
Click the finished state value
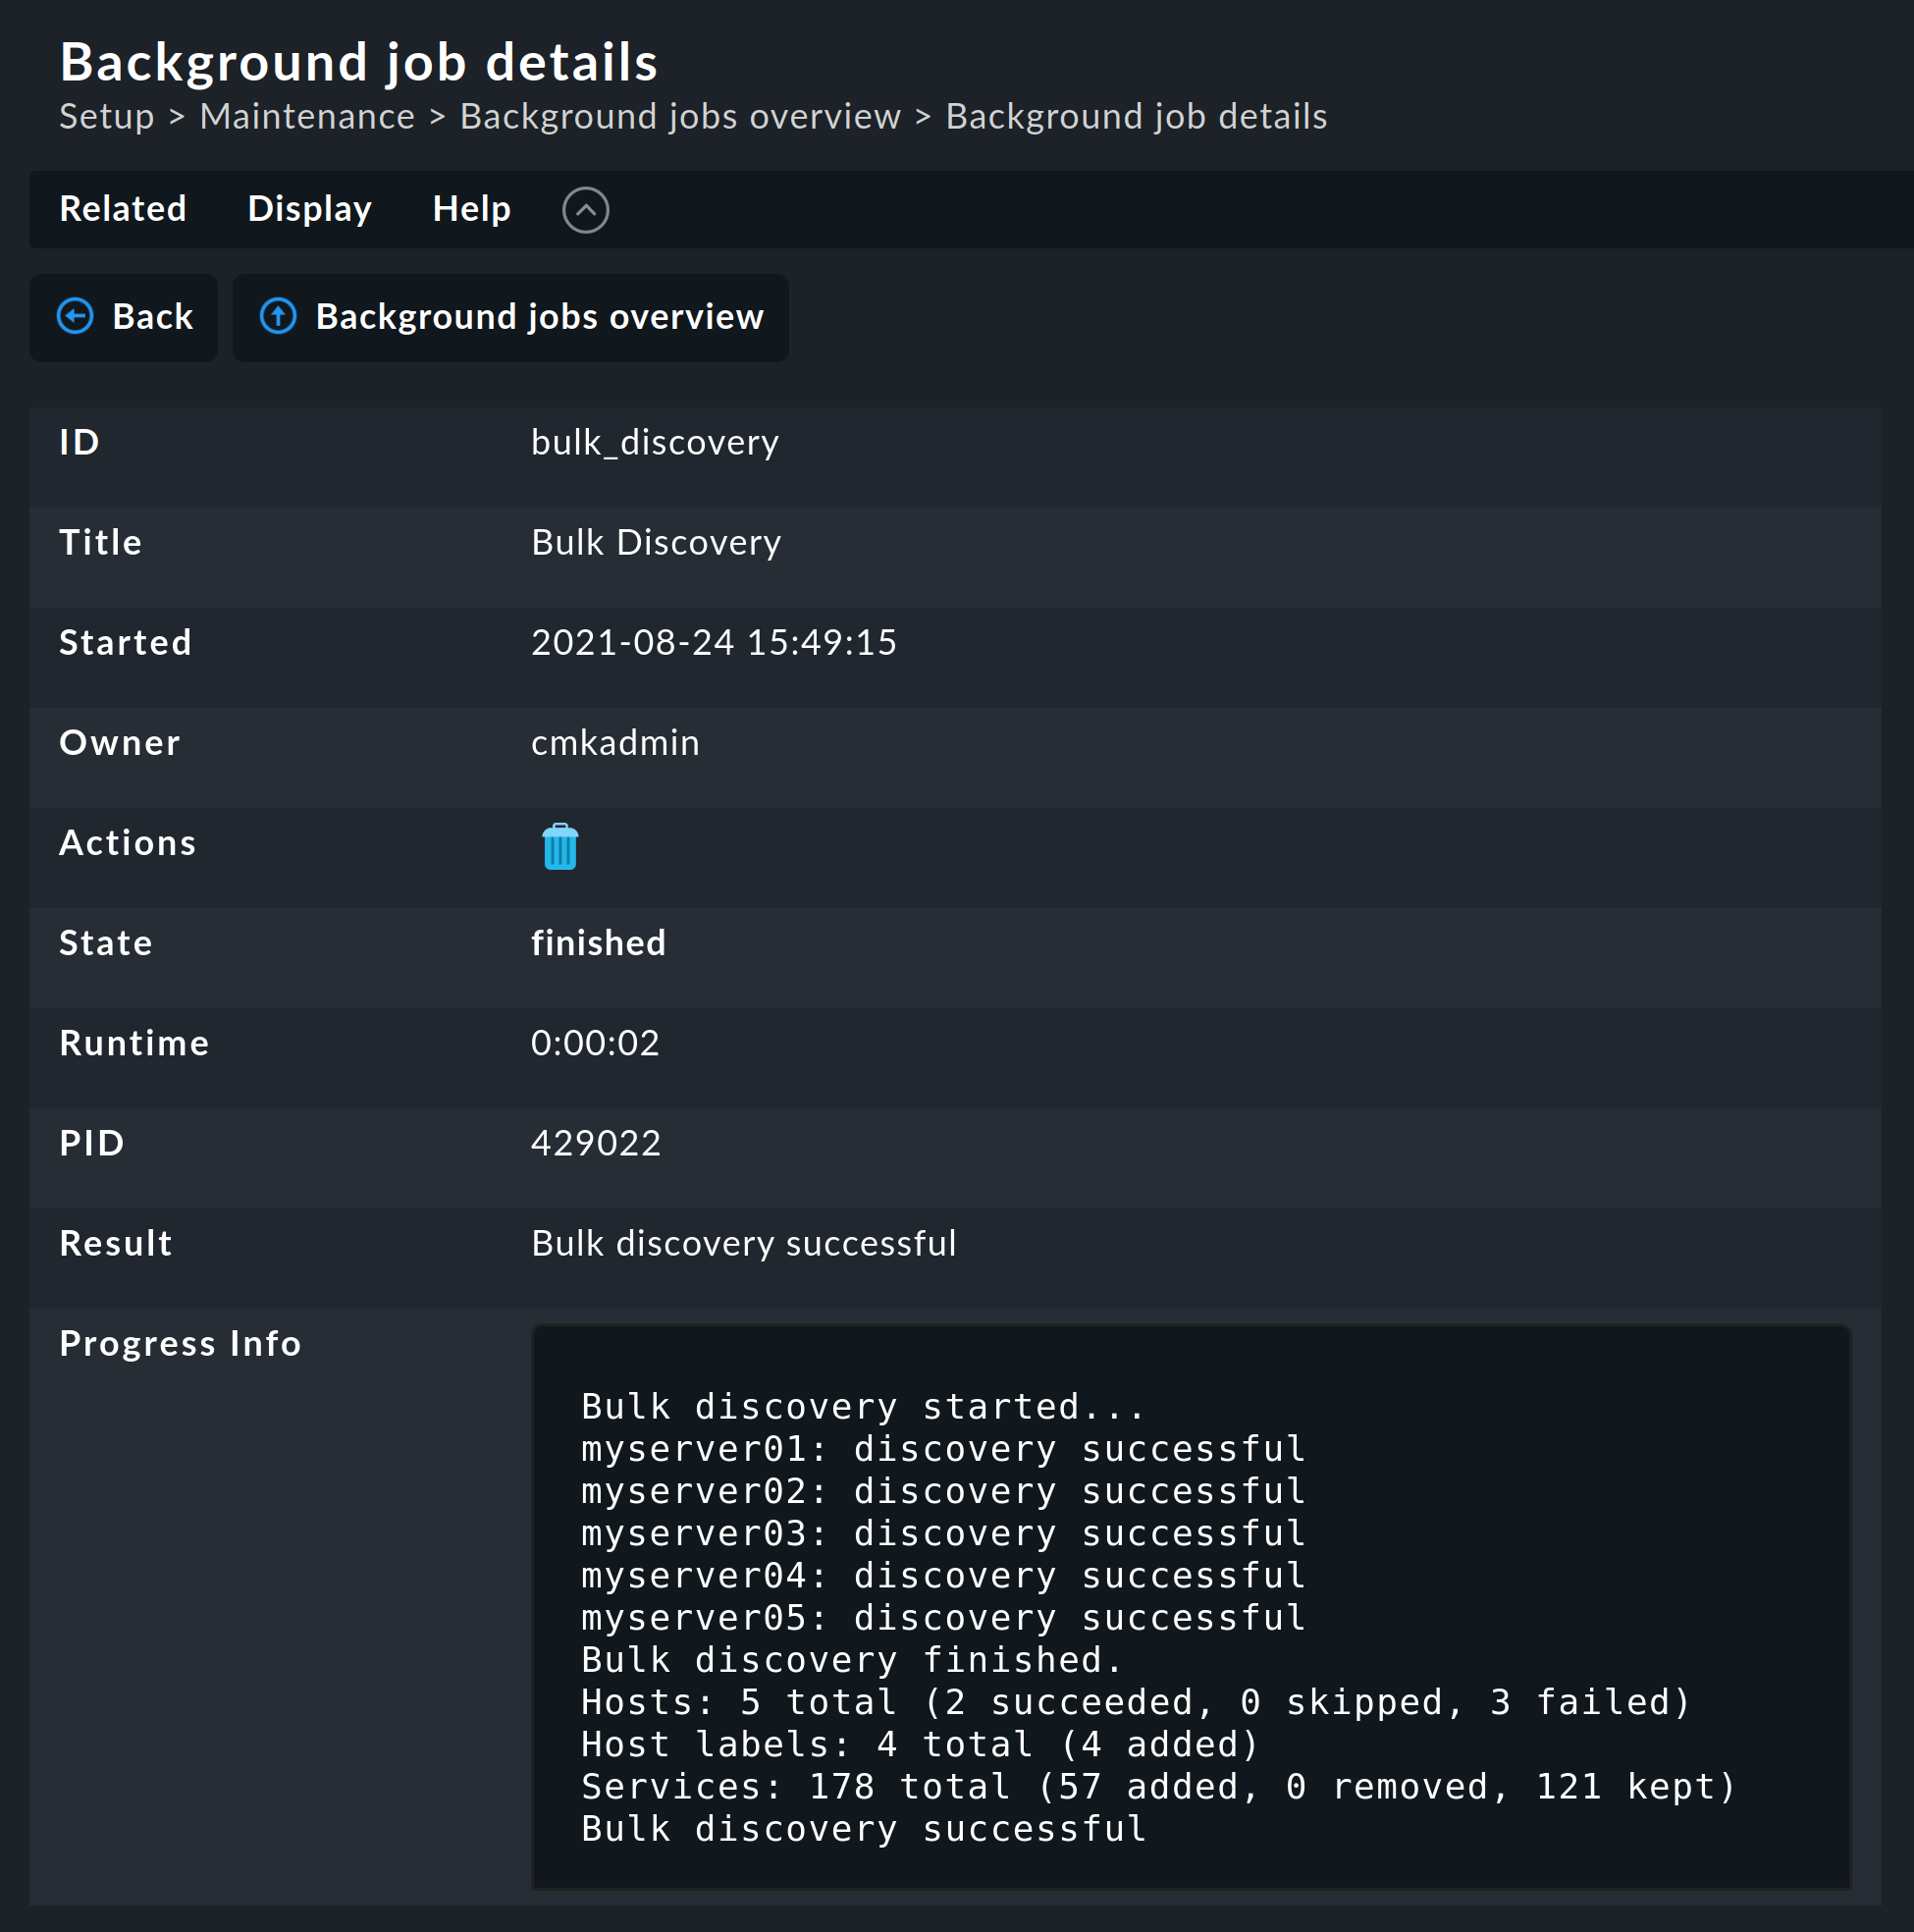click(597, 942)
